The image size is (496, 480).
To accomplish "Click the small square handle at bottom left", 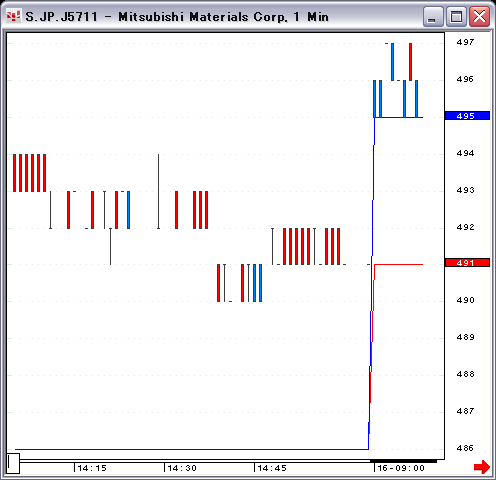I will coord(13,463).
